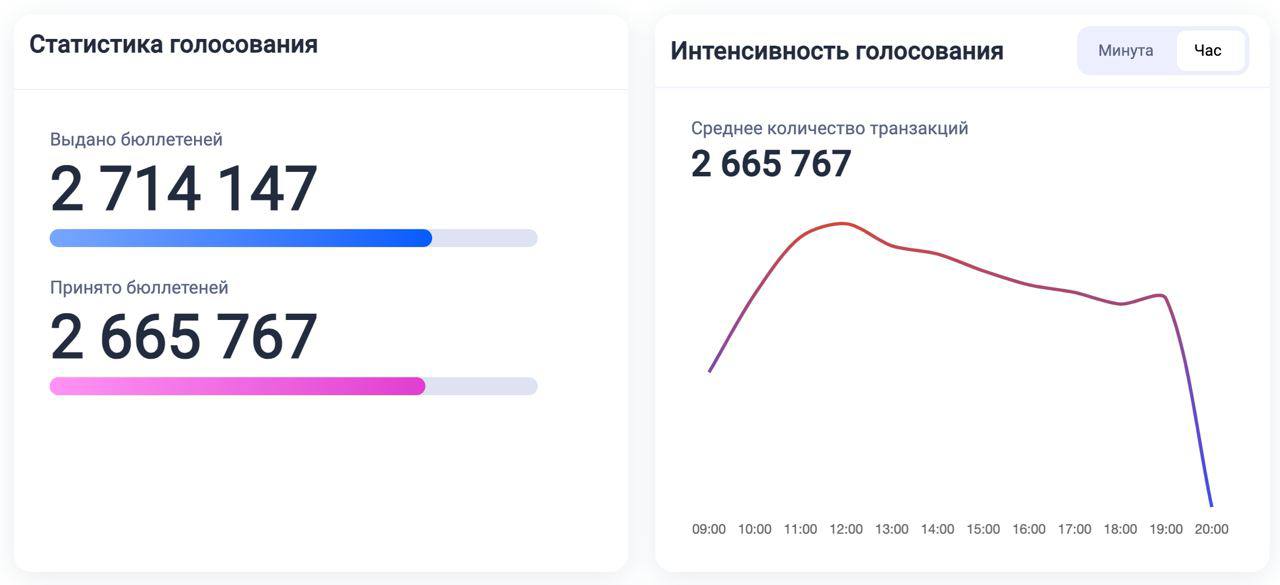Select the 18:00 time label
Image resolution: width=1280 pixels, height=585 pixels.
click(1120, 529)
